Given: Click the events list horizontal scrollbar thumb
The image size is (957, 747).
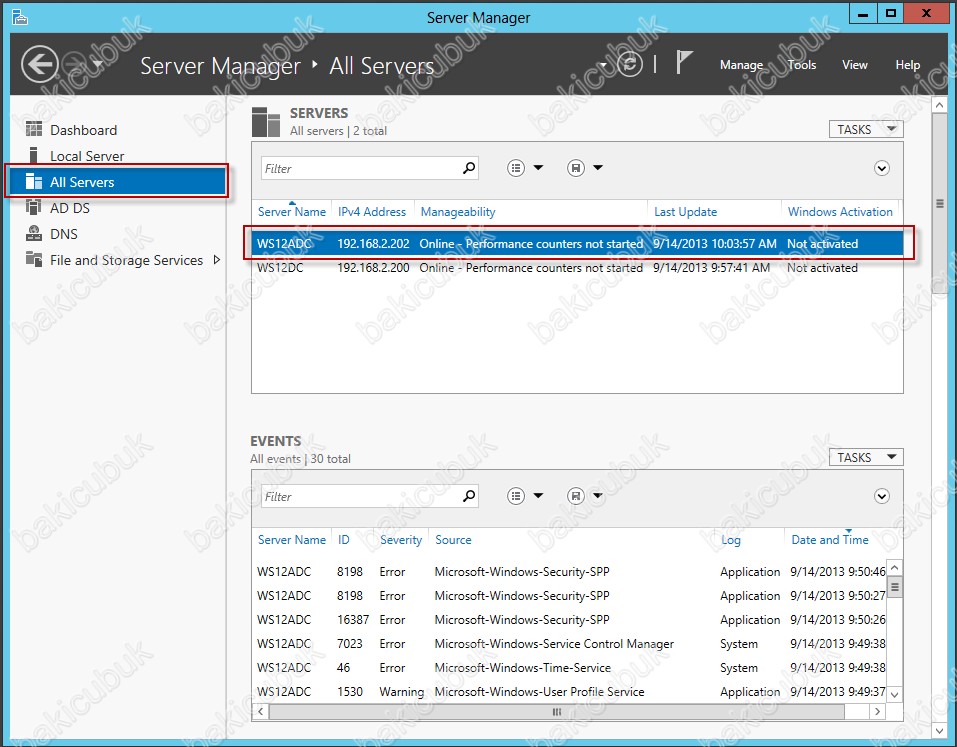Looking at the screenshot, I should pyautogui.click(x=557, y=712).
